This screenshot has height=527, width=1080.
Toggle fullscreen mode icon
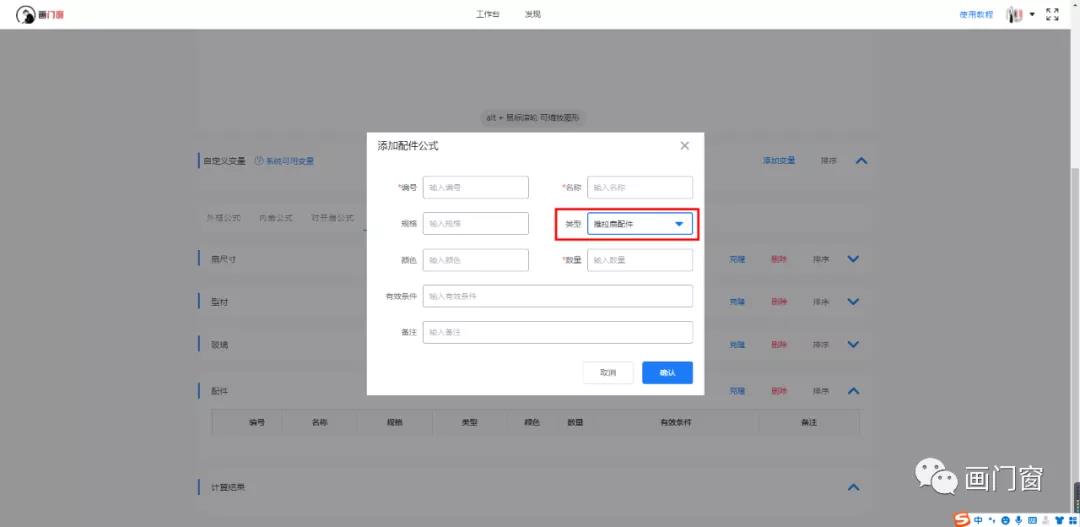pos(1052,14)
